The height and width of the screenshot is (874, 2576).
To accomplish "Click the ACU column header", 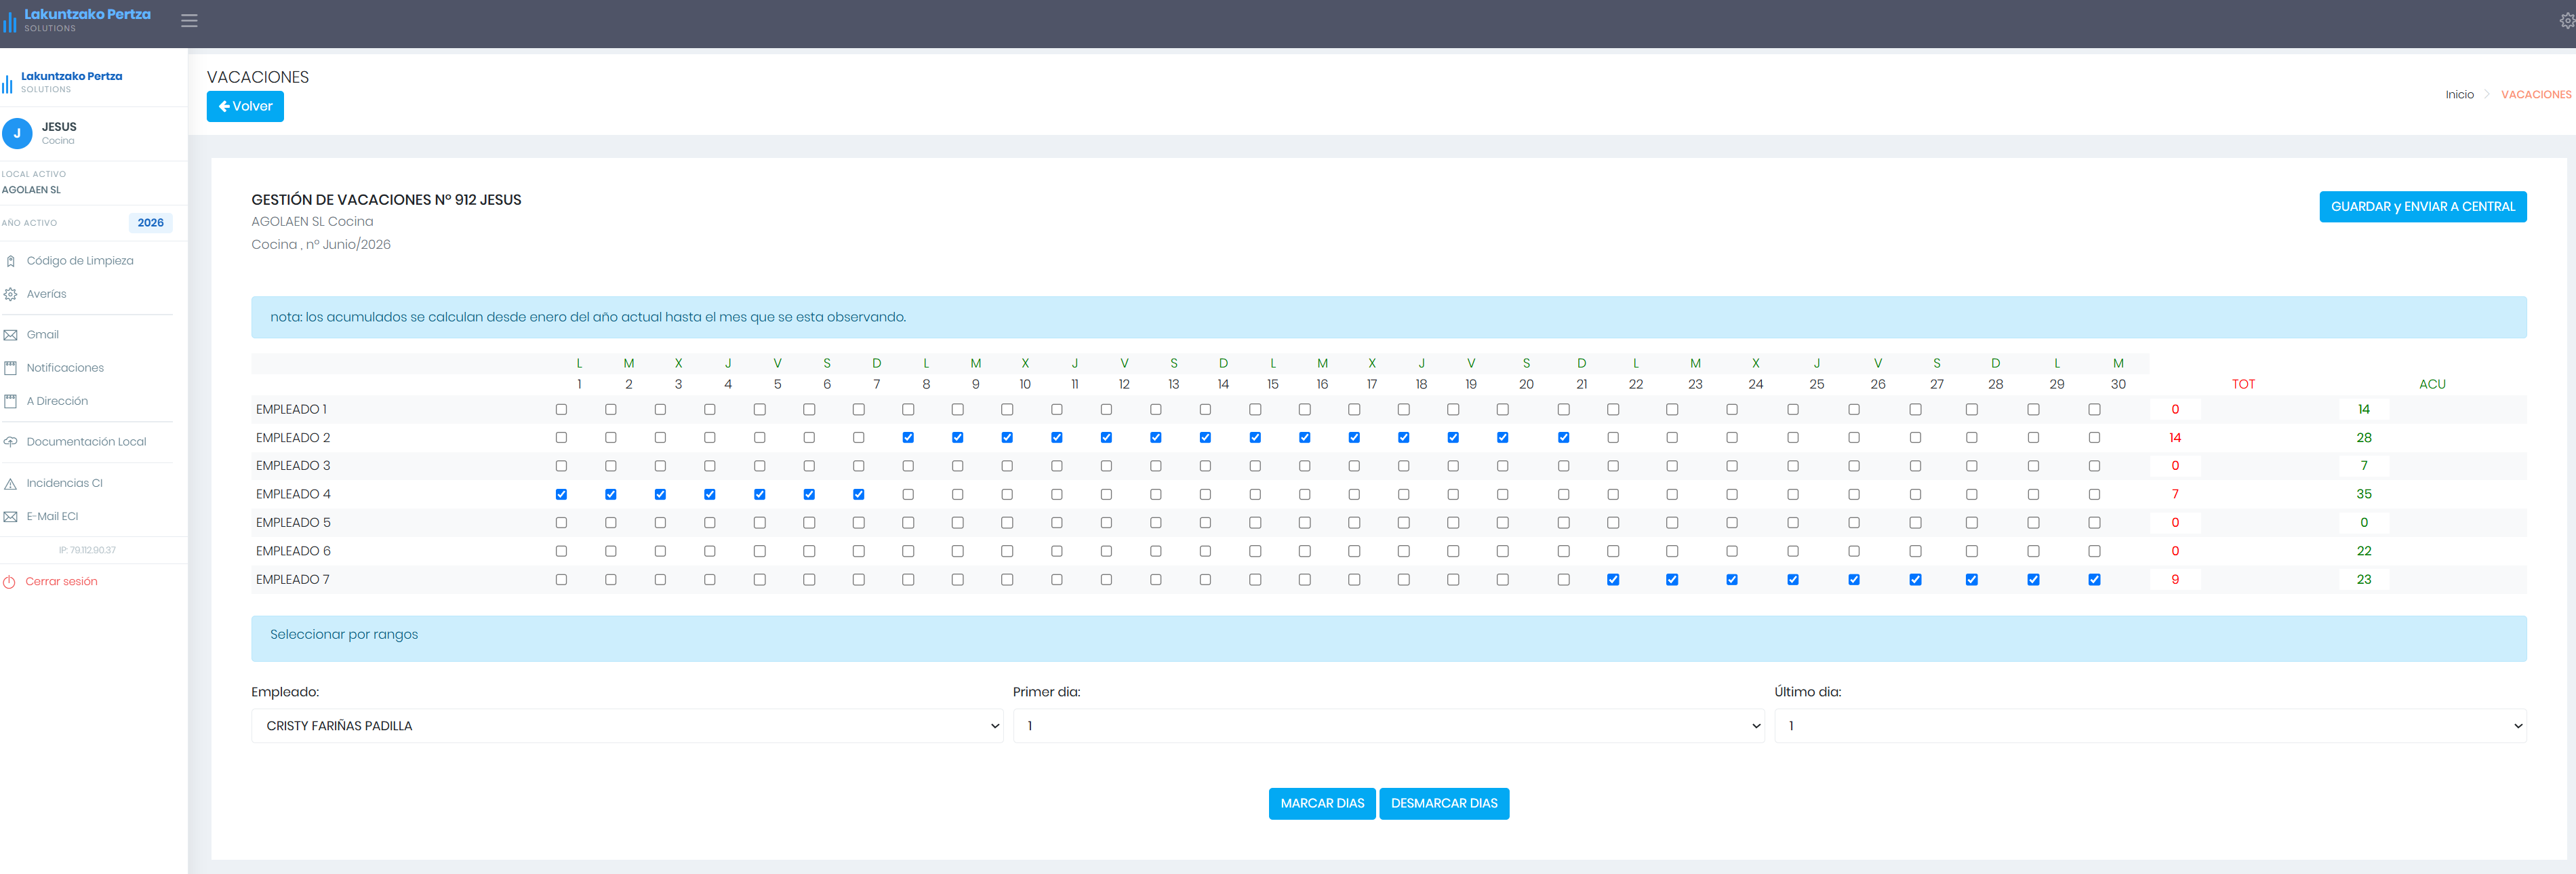I will point(2432,385).
